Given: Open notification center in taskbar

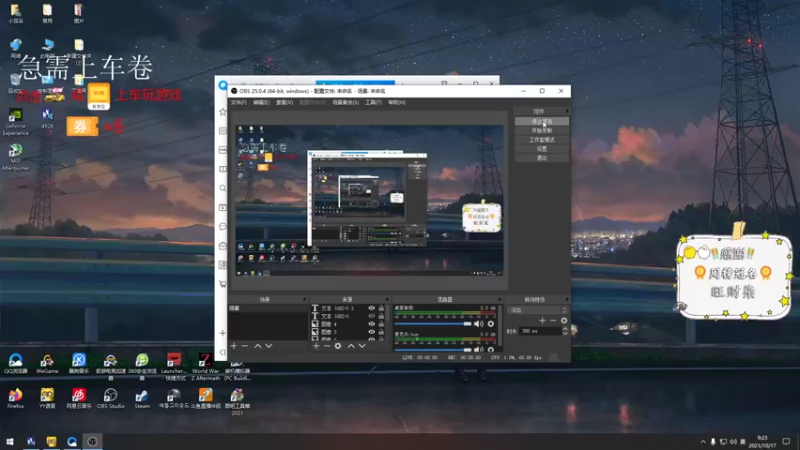Looking at the screenshot, I should coord(786,441).
